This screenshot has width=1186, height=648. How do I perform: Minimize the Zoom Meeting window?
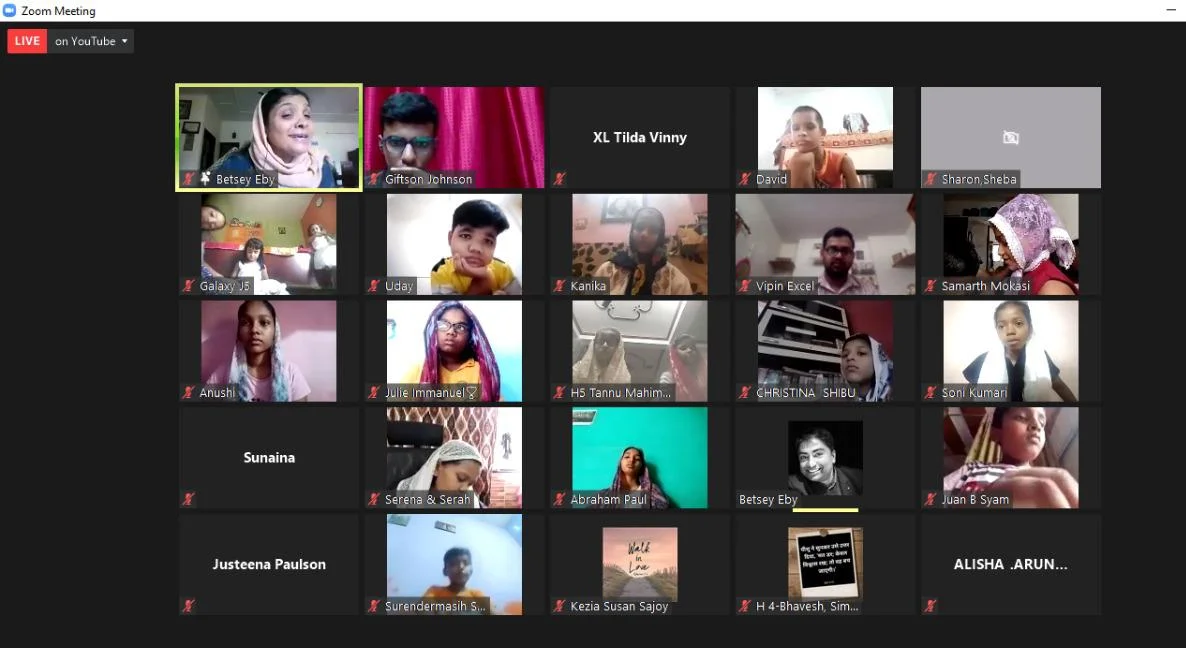(x=1170, y=11)
